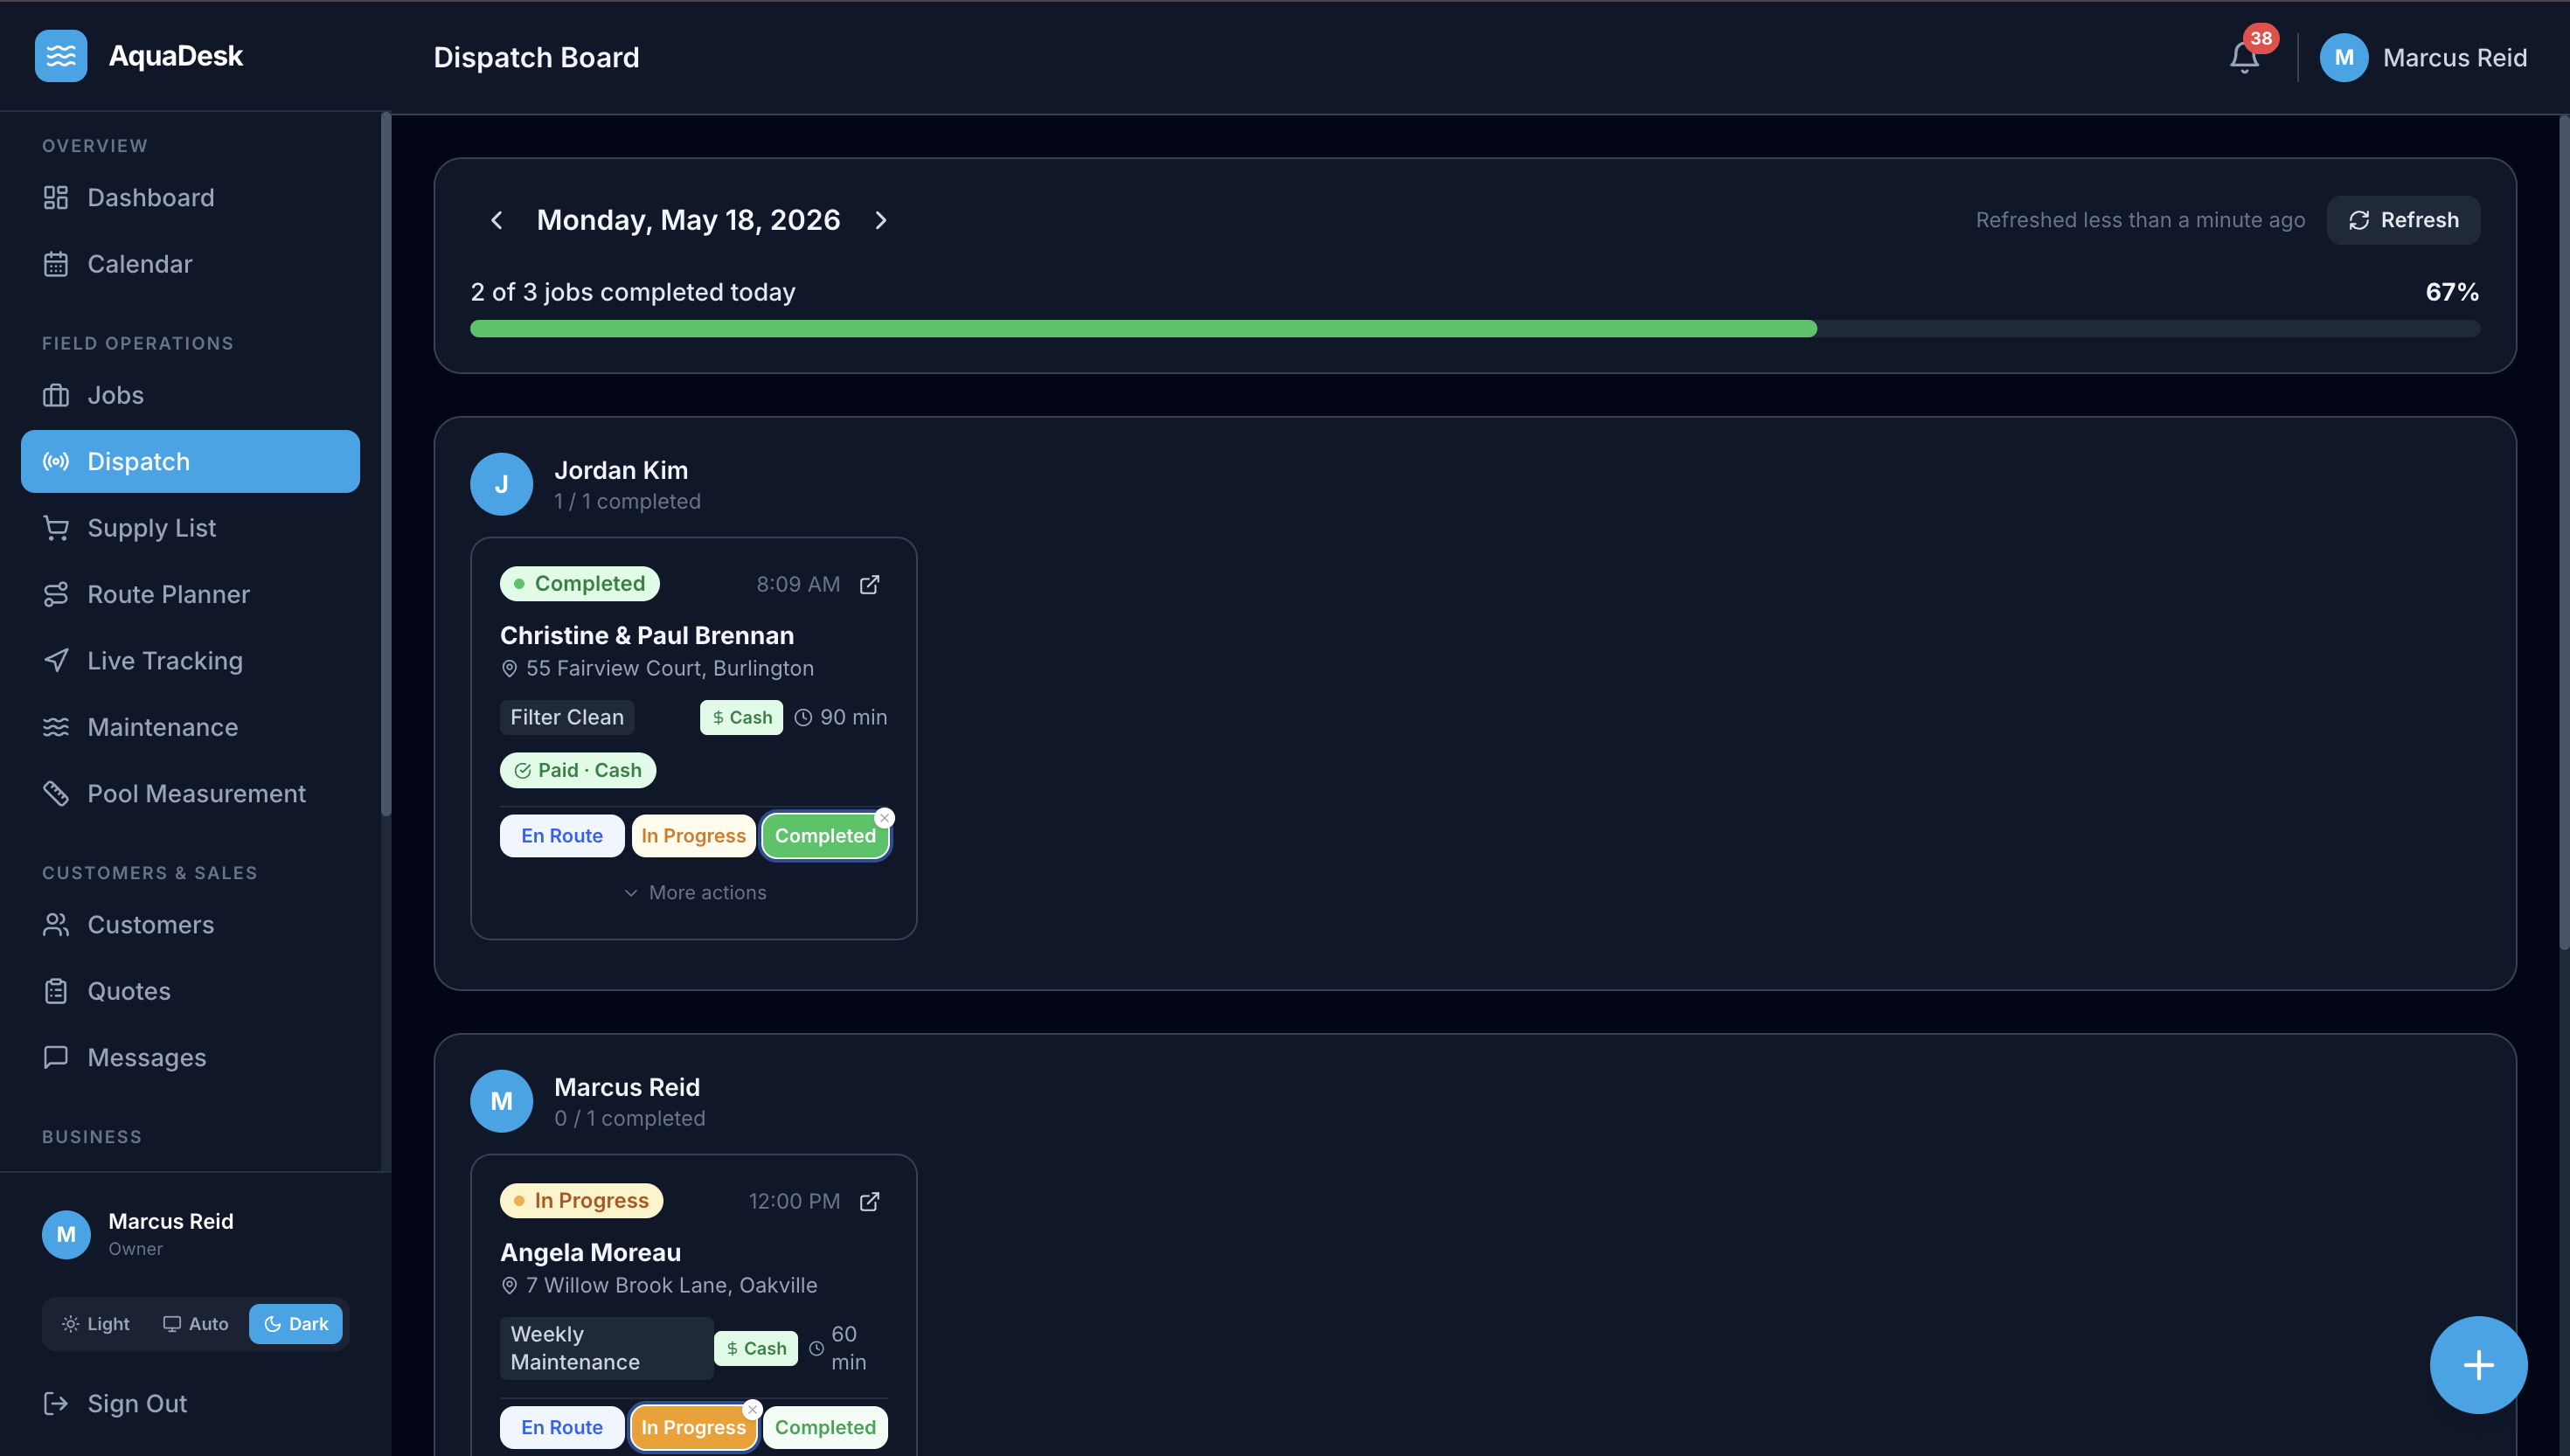The height and width of the screenshot is (1456, 2570).
Task: Sign Out of AquaDesk
Action: 190,1403
